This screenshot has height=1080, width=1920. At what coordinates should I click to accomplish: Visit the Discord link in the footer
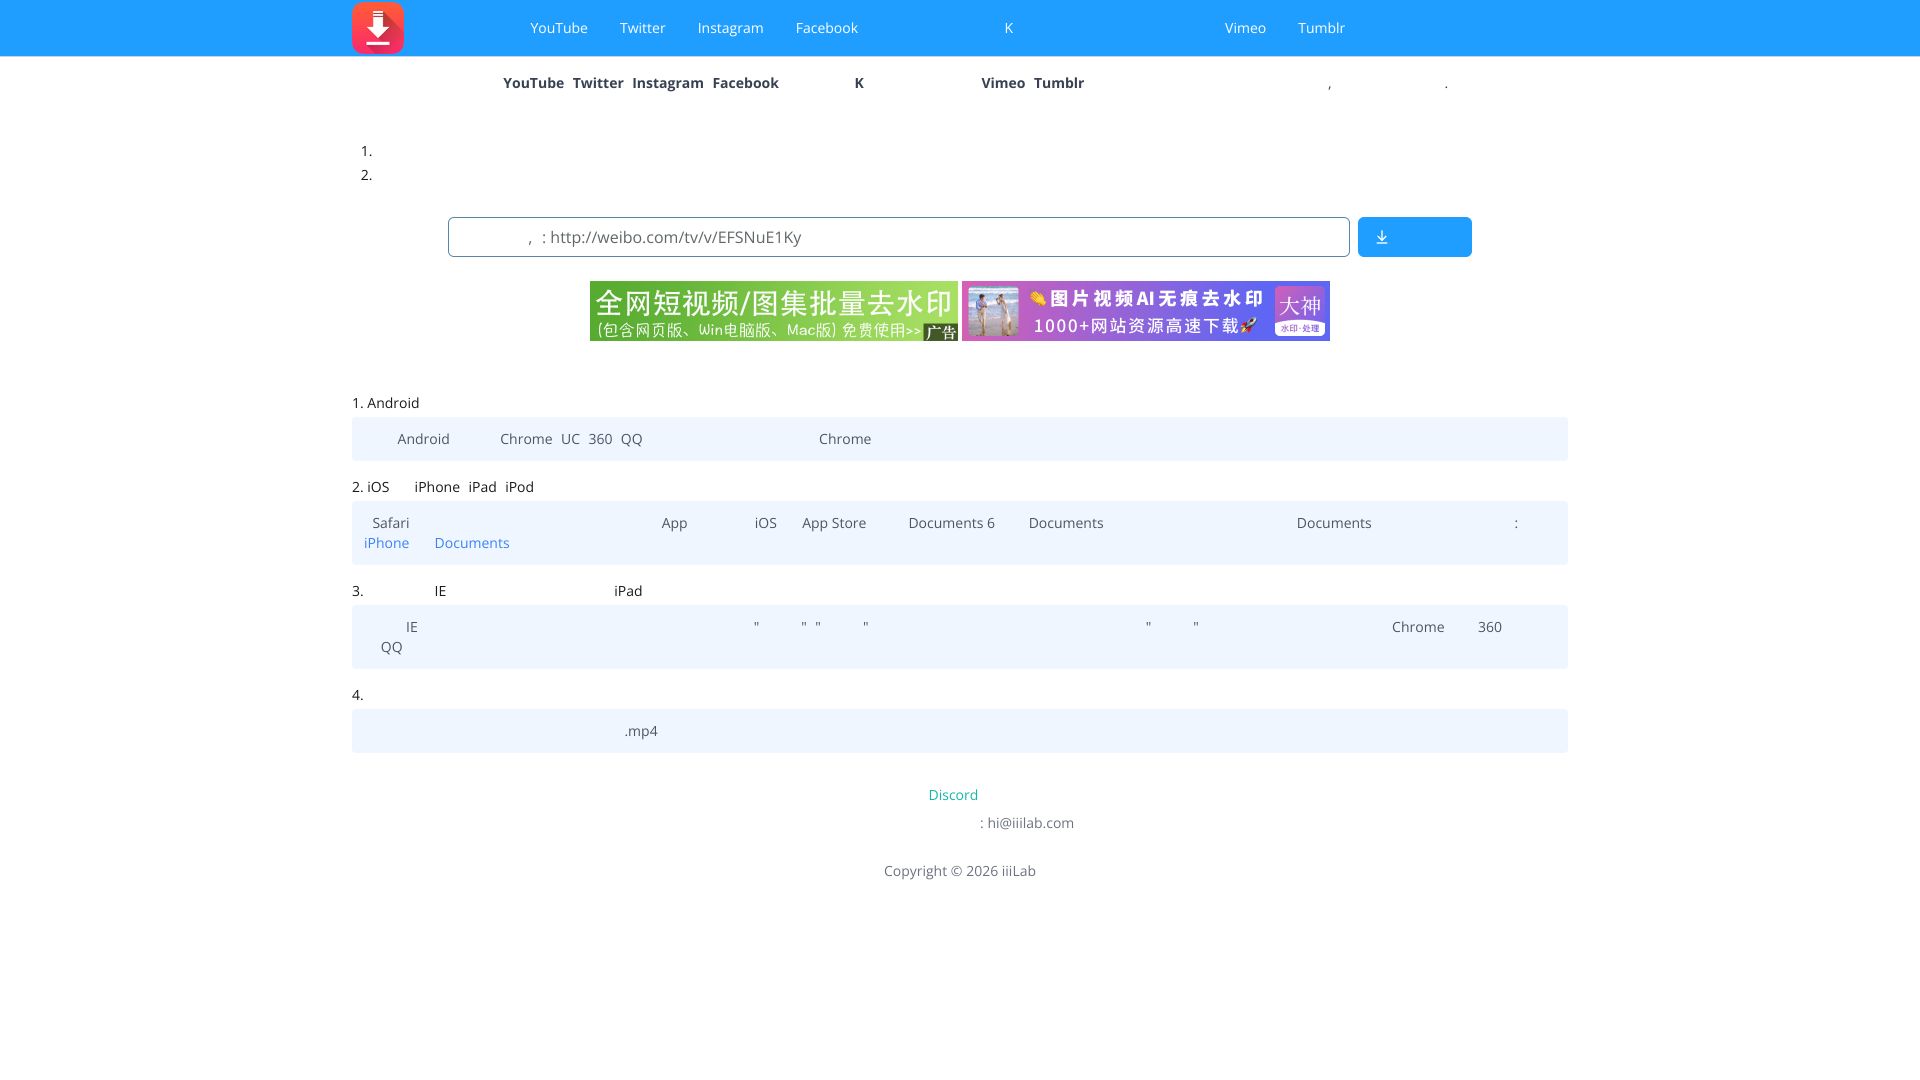[x=953, y=795]
